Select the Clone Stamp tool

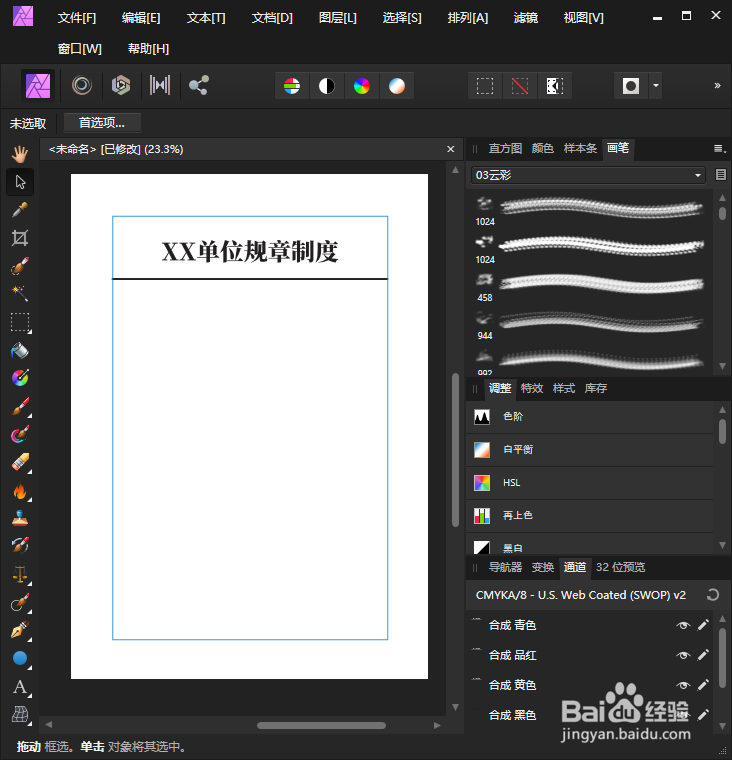click(x=20, y=518)
